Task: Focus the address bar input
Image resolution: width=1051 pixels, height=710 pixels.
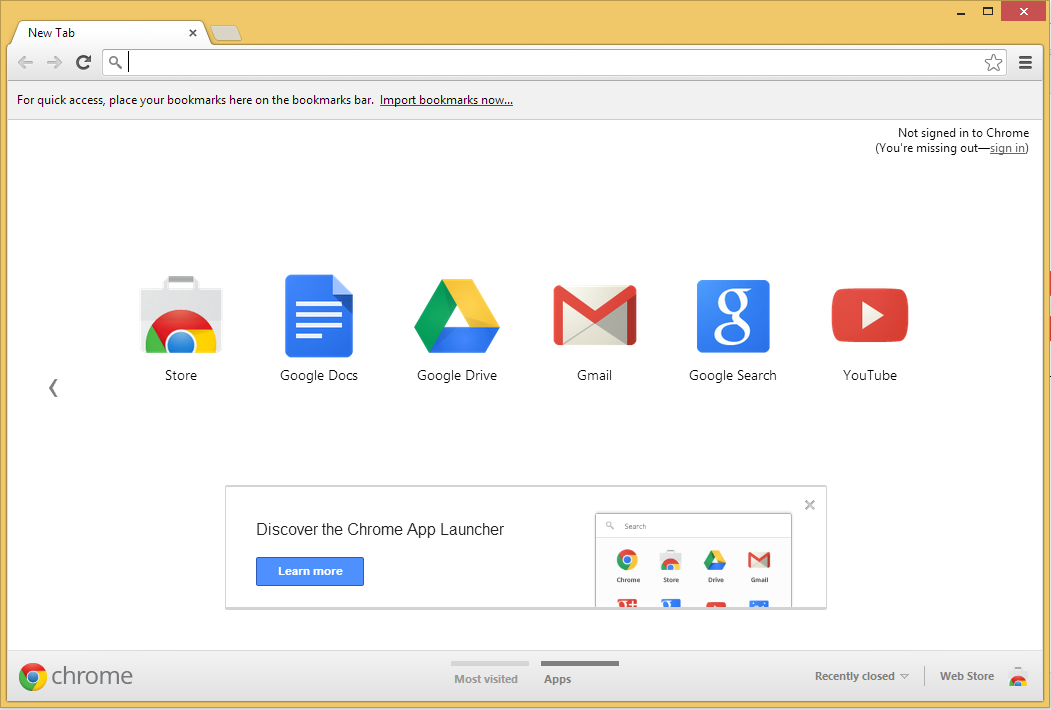Action: click(554, 62)
